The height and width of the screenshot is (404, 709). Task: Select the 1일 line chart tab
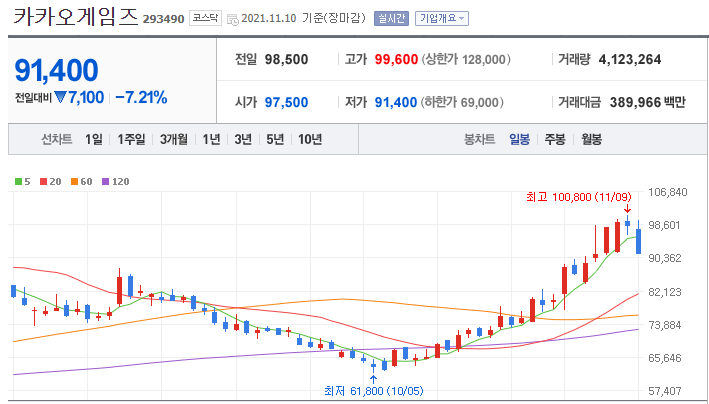(94, 139)
